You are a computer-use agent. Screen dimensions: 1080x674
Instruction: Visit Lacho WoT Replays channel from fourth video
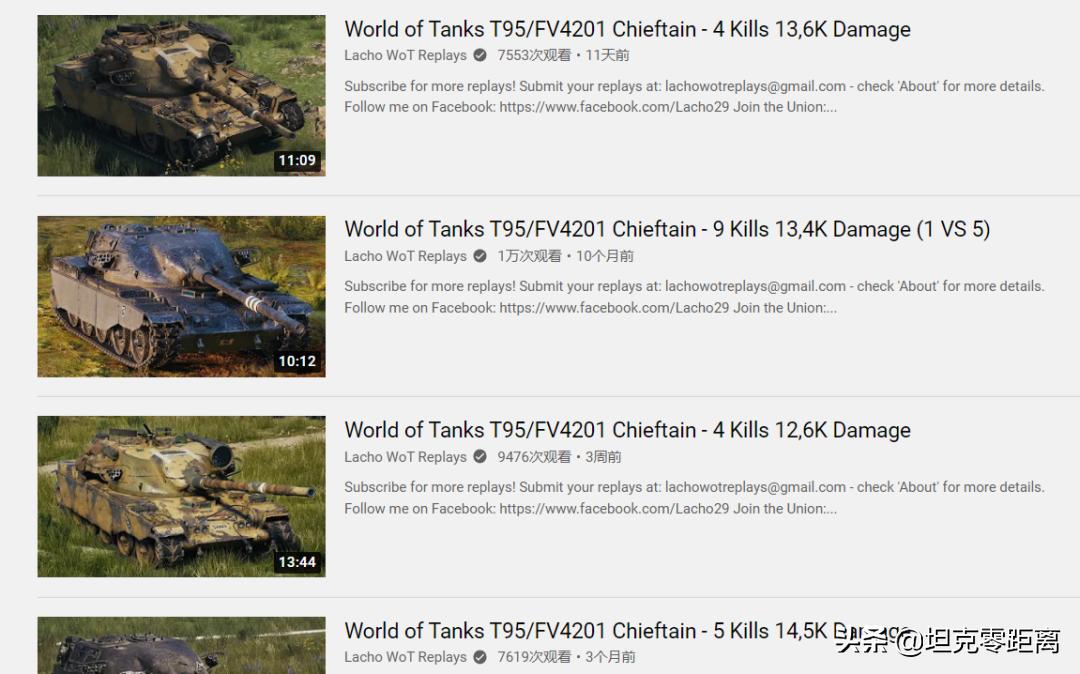[x=406, y=657]
